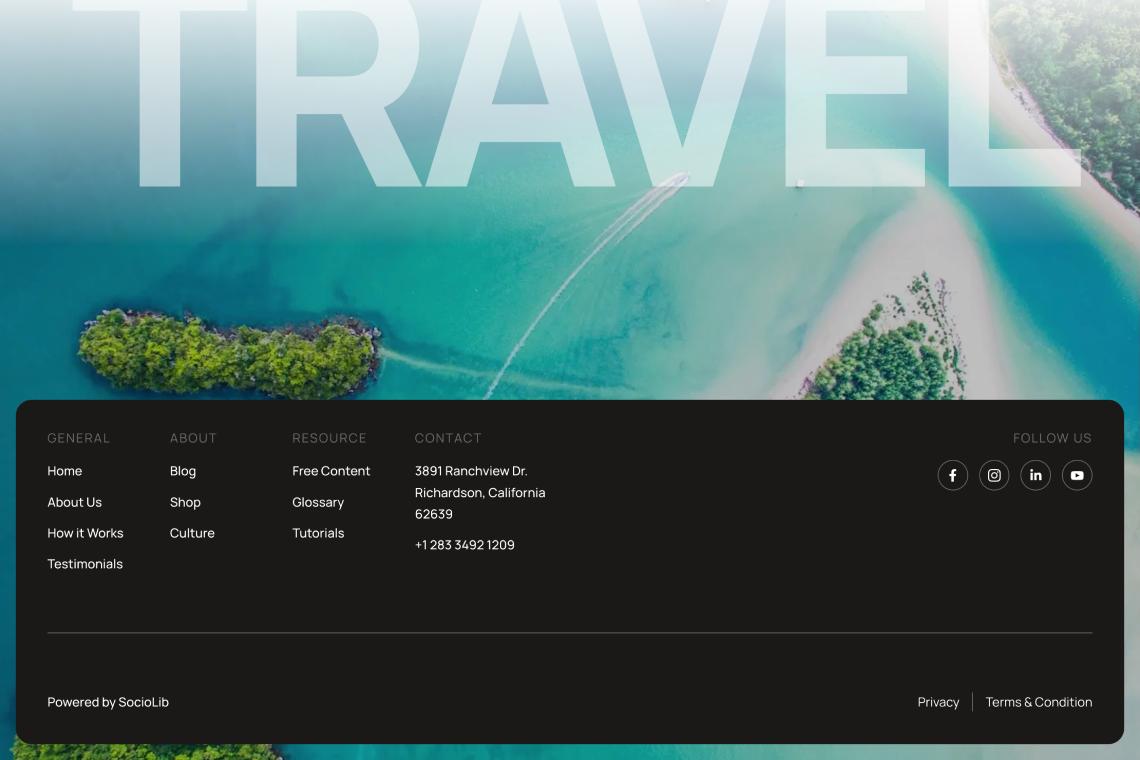Open the YouTube social icon
Screen dimensions: 1140x760
pos(1077,476)
